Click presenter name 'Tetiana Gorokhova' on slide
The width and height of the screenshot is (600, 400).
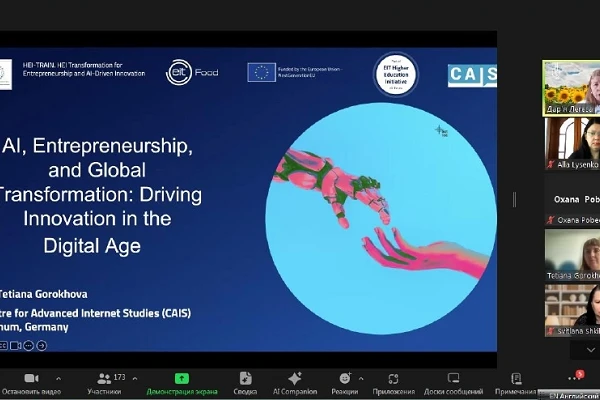click(x=43, y=294)
